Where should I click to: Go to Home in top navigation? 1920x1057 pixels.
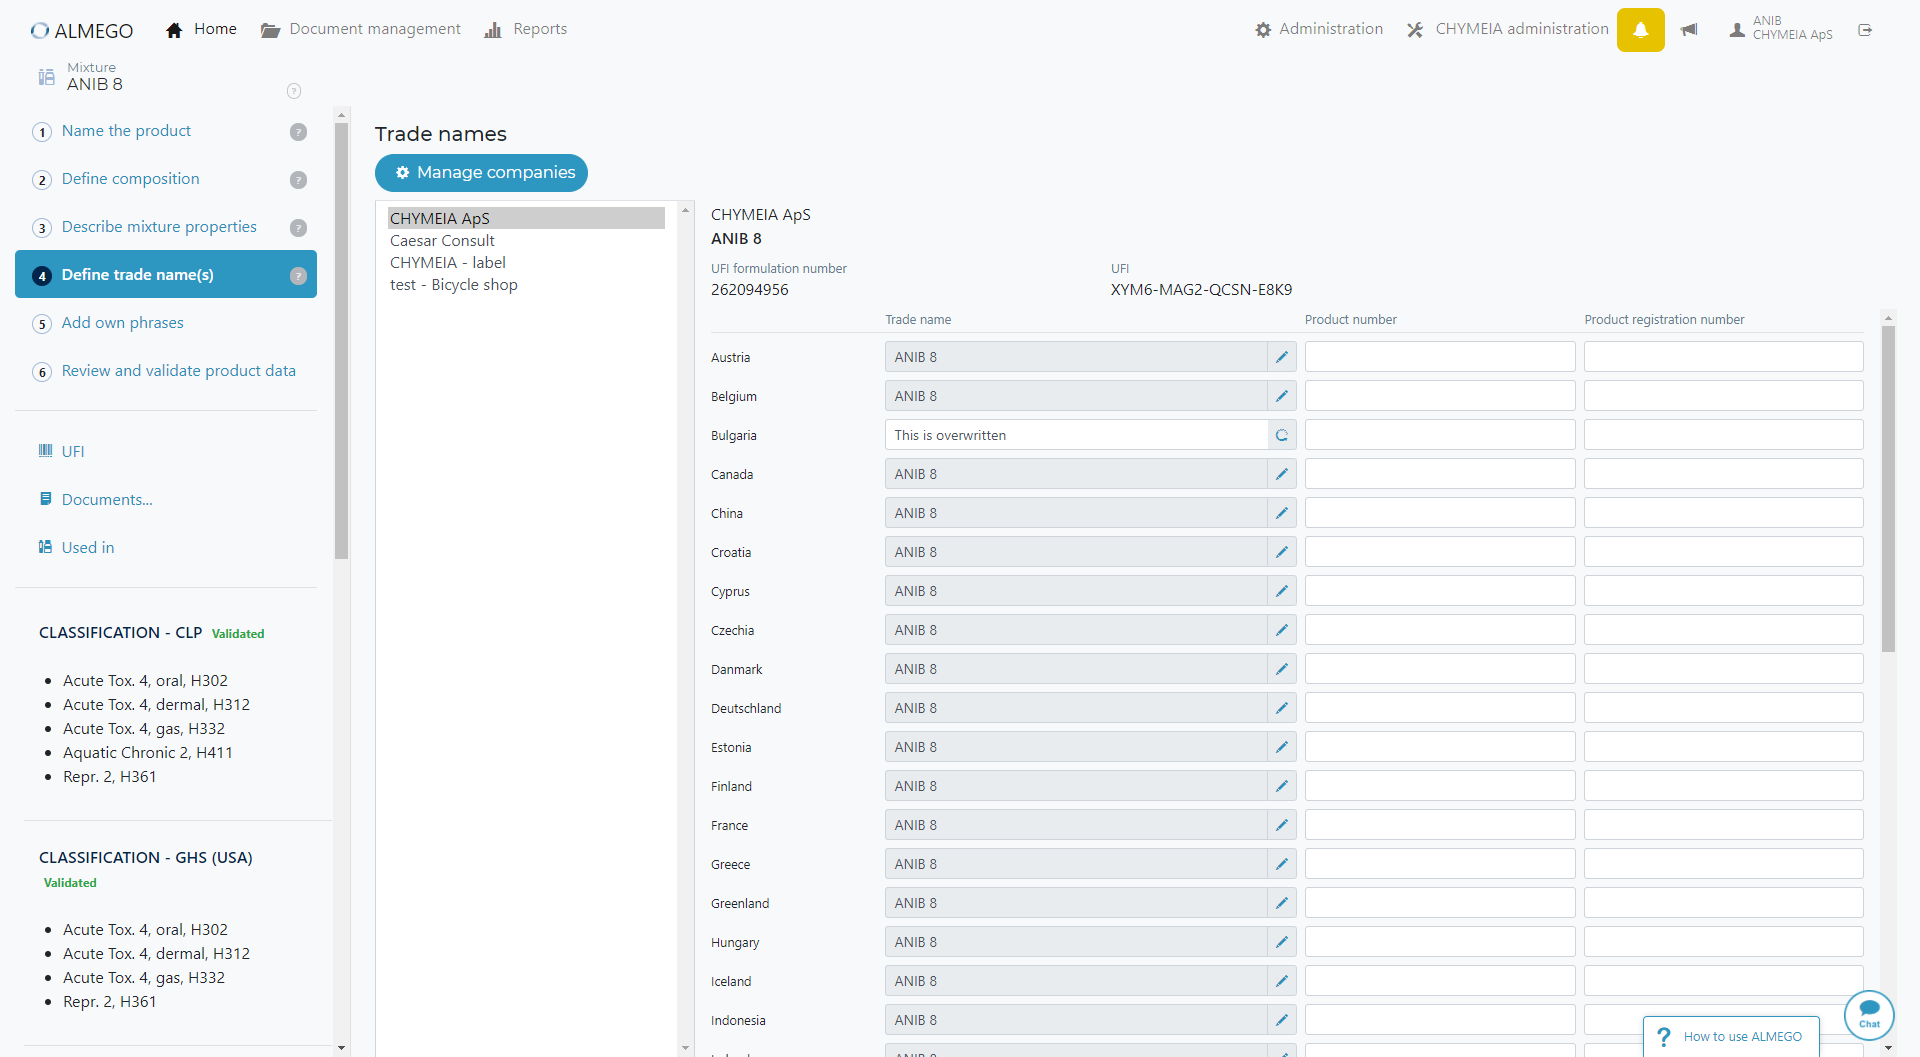pos(201,29)
